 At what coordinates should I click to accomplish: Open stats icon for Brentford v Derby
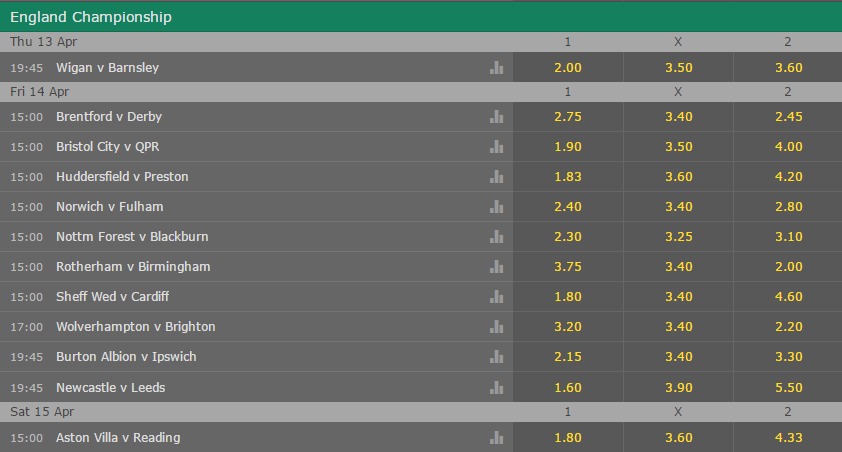[x=496, y=117]
